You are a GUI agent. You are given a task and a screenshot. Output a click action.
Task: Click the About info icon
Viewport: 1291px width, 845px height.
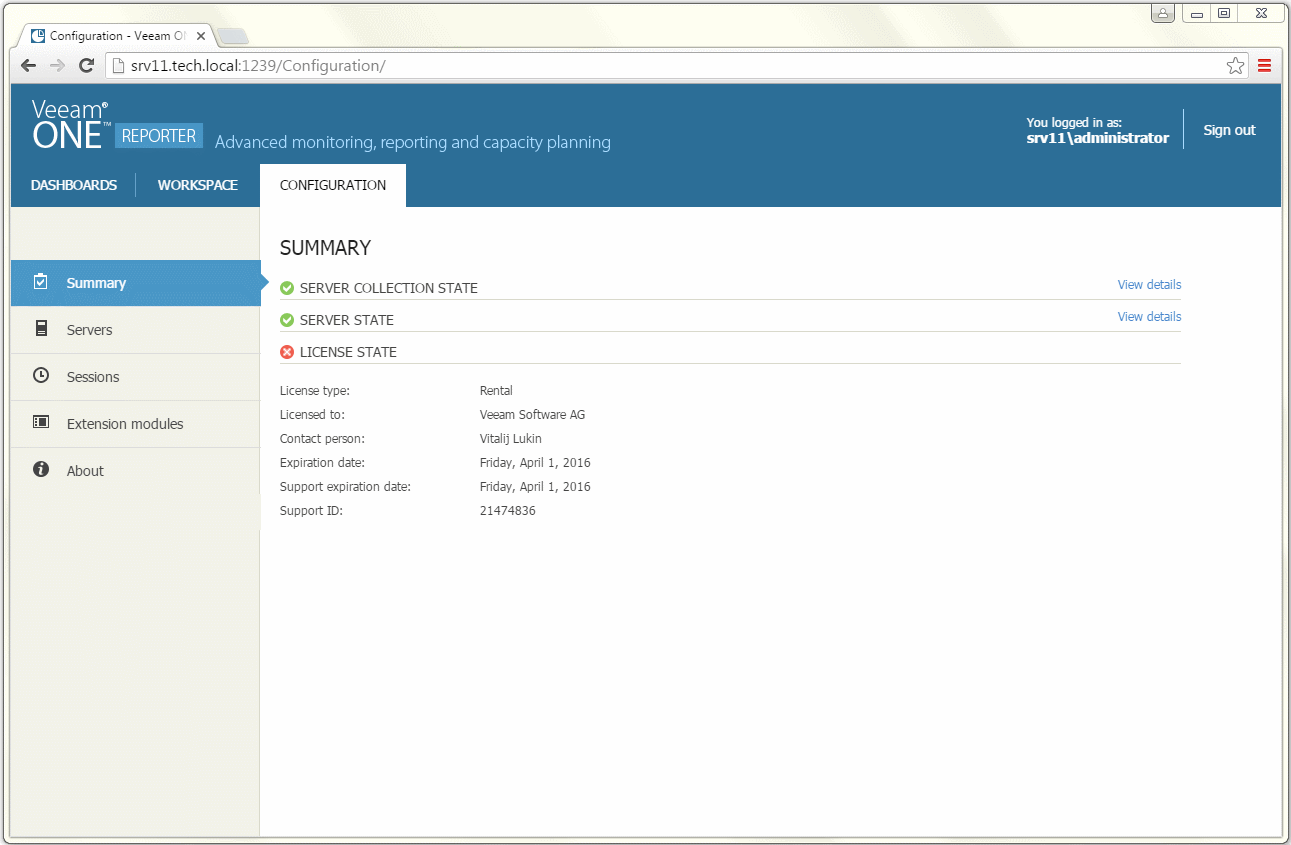tap(41, 470)
